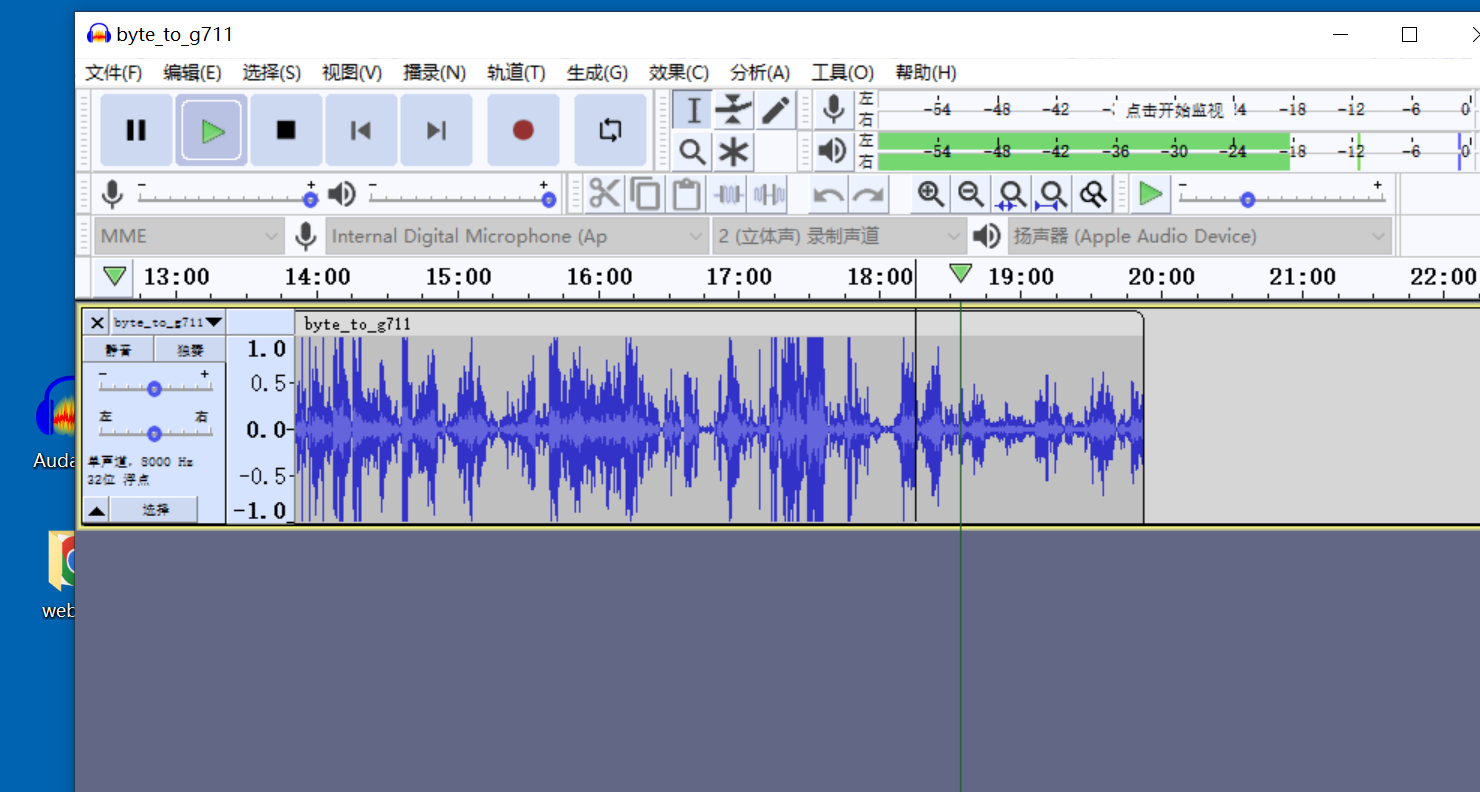The image size is (1480, 792).
Task: Select the Selection (I-beam) tool
Action: coord(692,110)
